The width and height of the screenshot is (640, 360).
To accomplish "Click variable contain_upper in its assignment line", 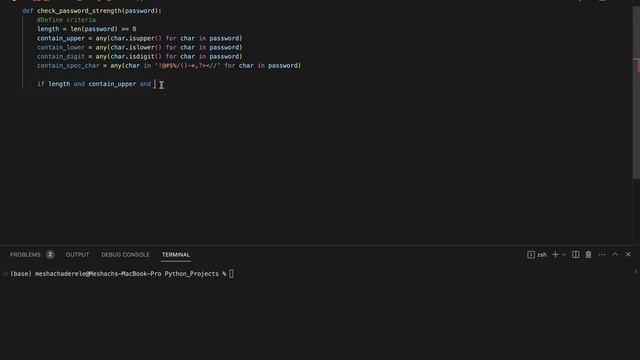I will pyautogui.click(x=61, y=38).
